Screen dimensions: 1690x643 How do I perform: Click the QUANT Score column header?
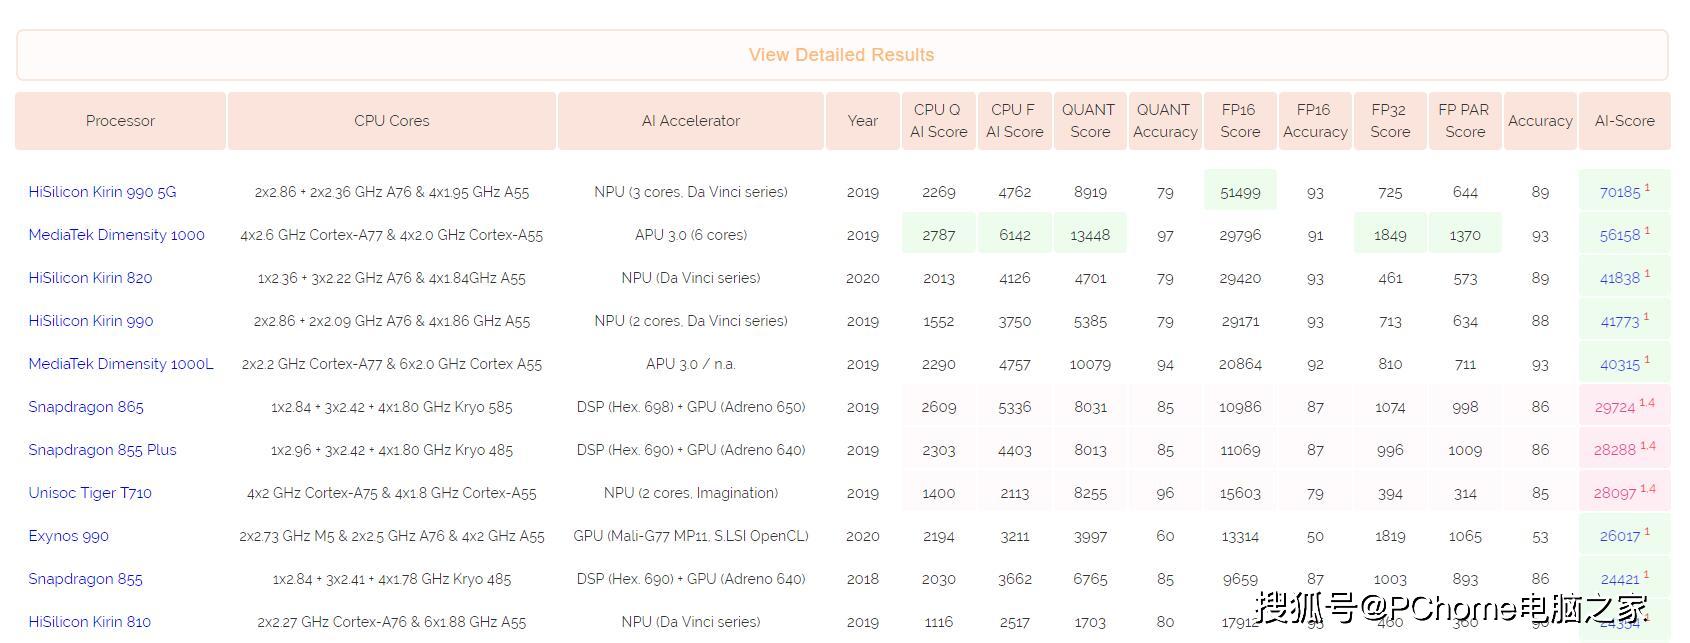tap(1089, 121)
